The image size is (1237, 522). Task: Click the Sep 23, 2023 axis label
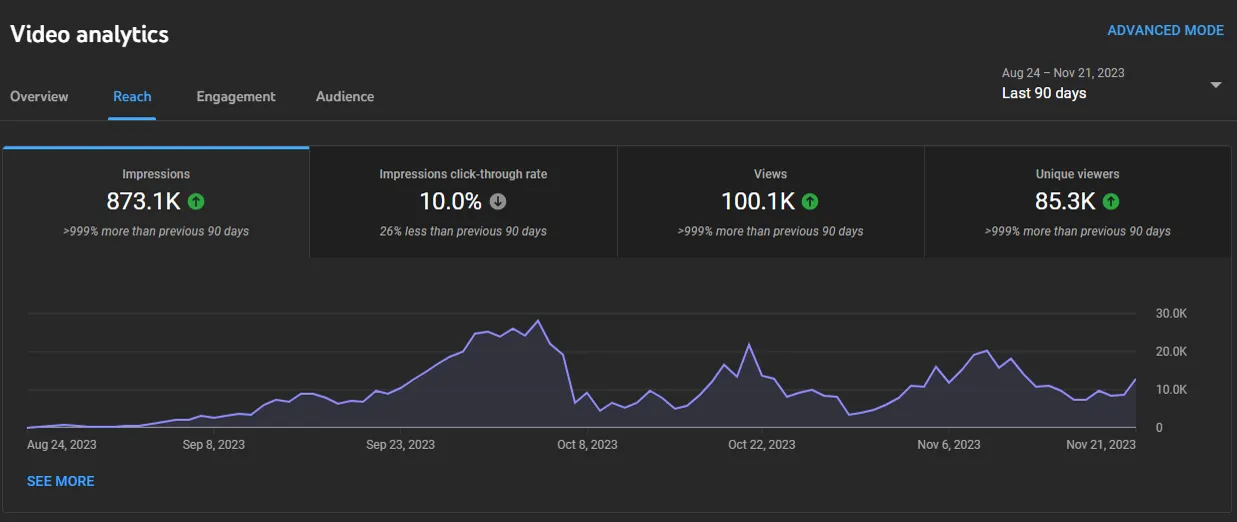pos(400,444)
